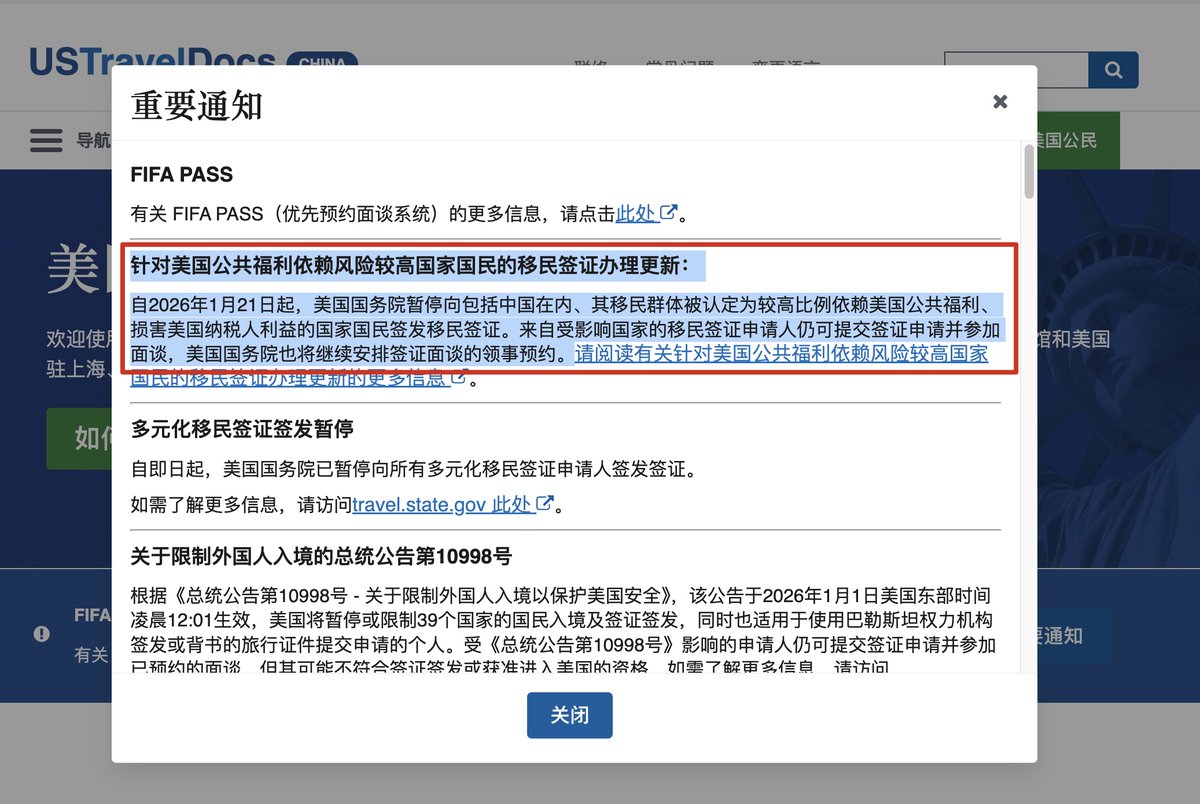Click the dialog's vertical scrollbar thumb
This screenshot has width=1200, height=804.
pos(1027,172)
